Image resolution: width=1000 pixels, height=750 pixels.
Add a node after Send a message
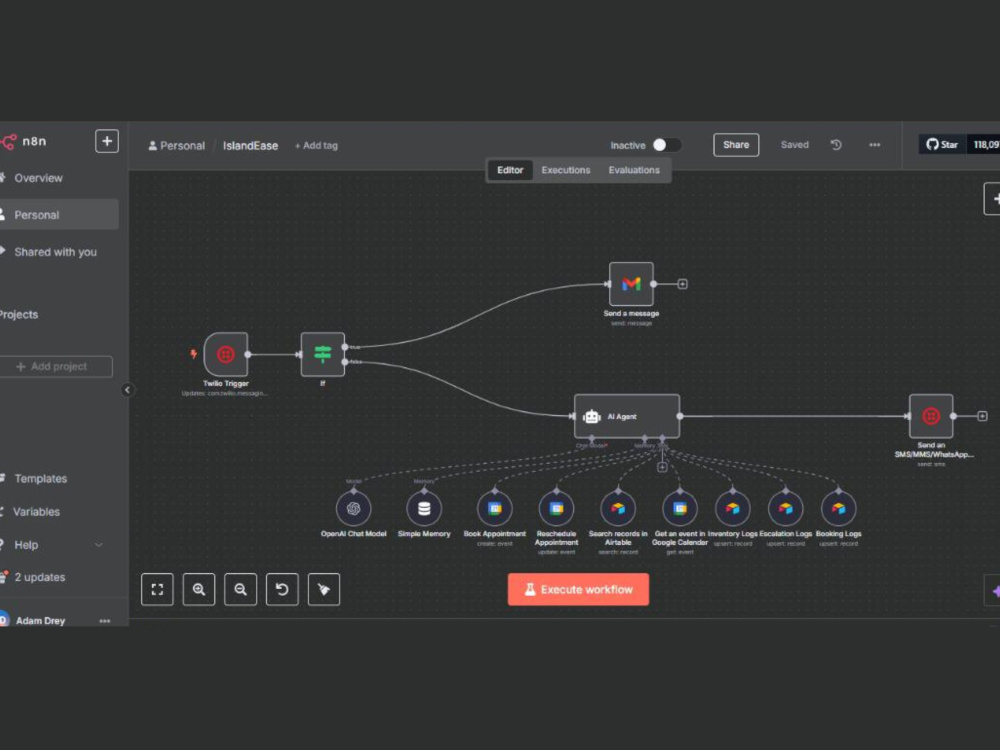(x=682, y=284)
